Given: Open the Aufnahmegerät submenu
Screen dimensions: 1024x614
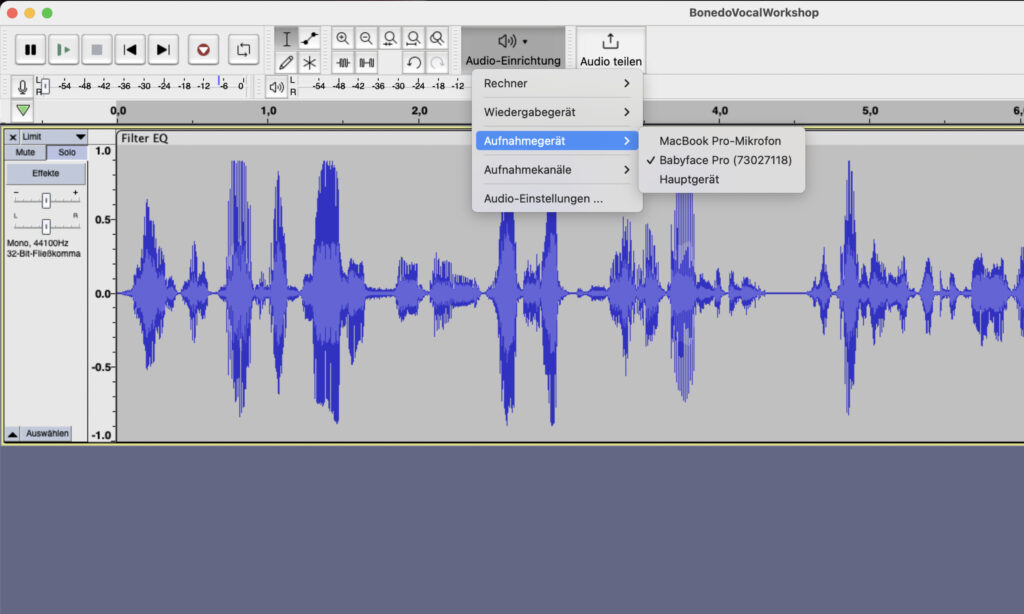Looking at the screenshot, I should pos(557,141).
